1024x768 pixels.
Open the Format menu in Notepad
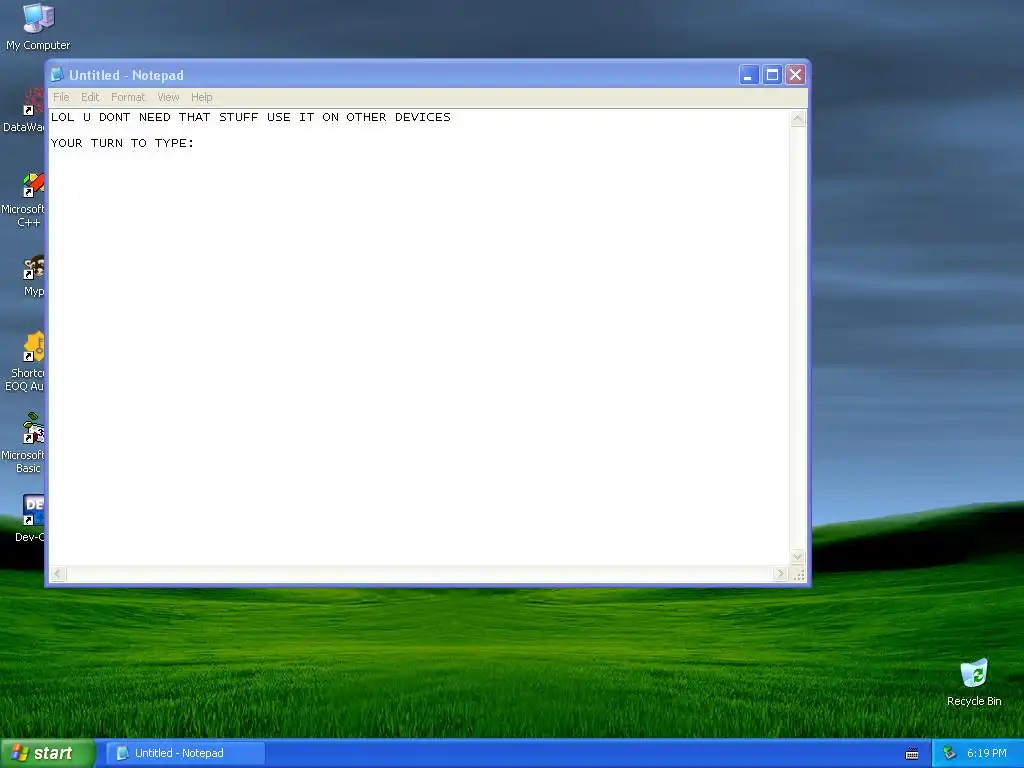point(128,97)
